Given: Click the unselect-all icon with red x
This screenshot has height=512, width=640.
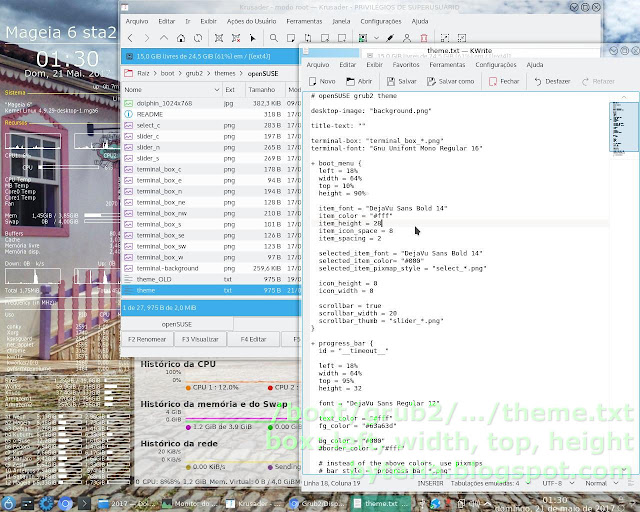Looking at the screenshot, I should click(x=236, y=38).
